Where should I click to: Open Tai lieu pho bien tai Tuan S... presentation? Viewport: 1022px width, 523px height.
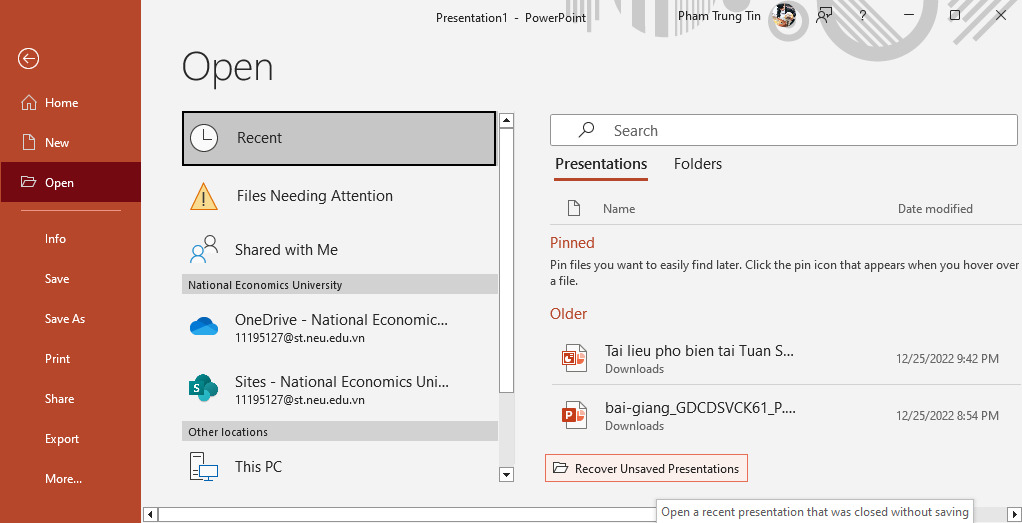[x=783, y=359]
